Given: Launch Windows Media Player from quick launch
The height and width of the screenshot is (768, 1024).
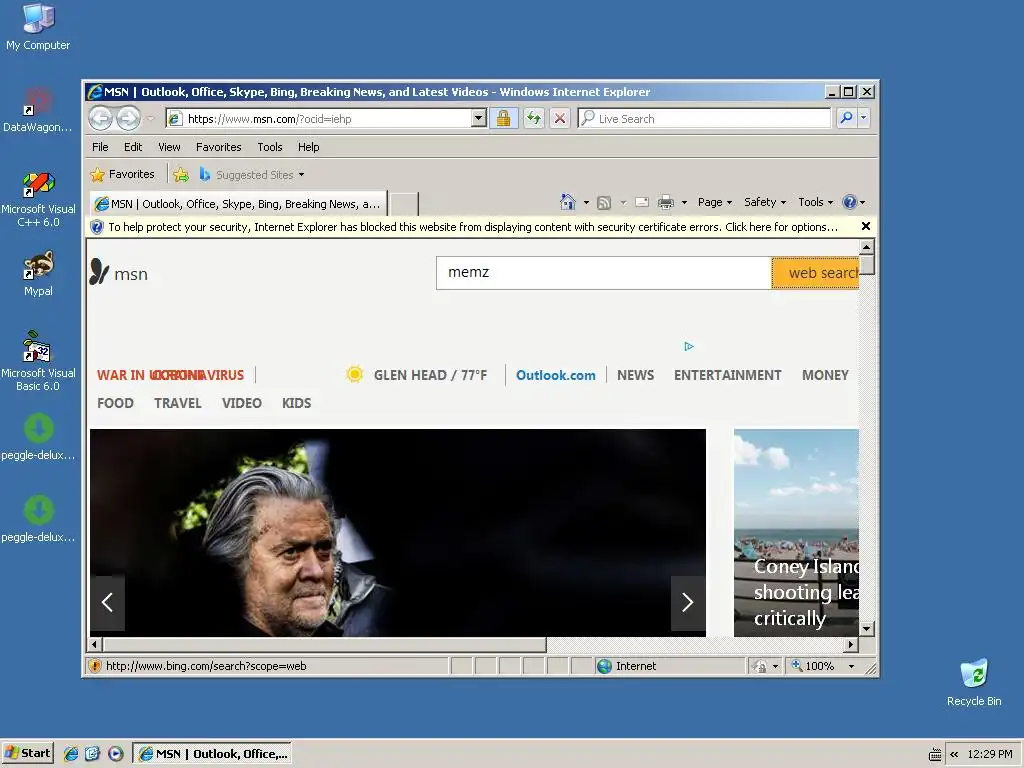Looking at the screenshot, I should (116, 754).
